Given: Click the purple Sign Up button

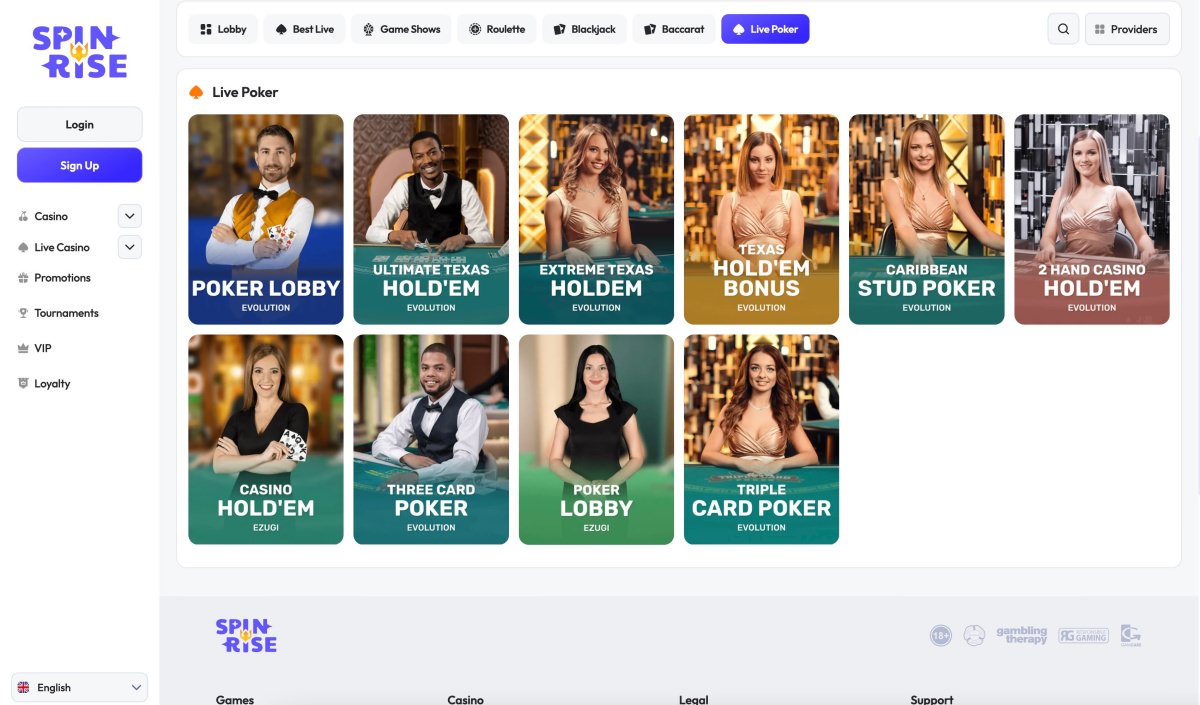Looking at the screenshot, I should [79, 165].
